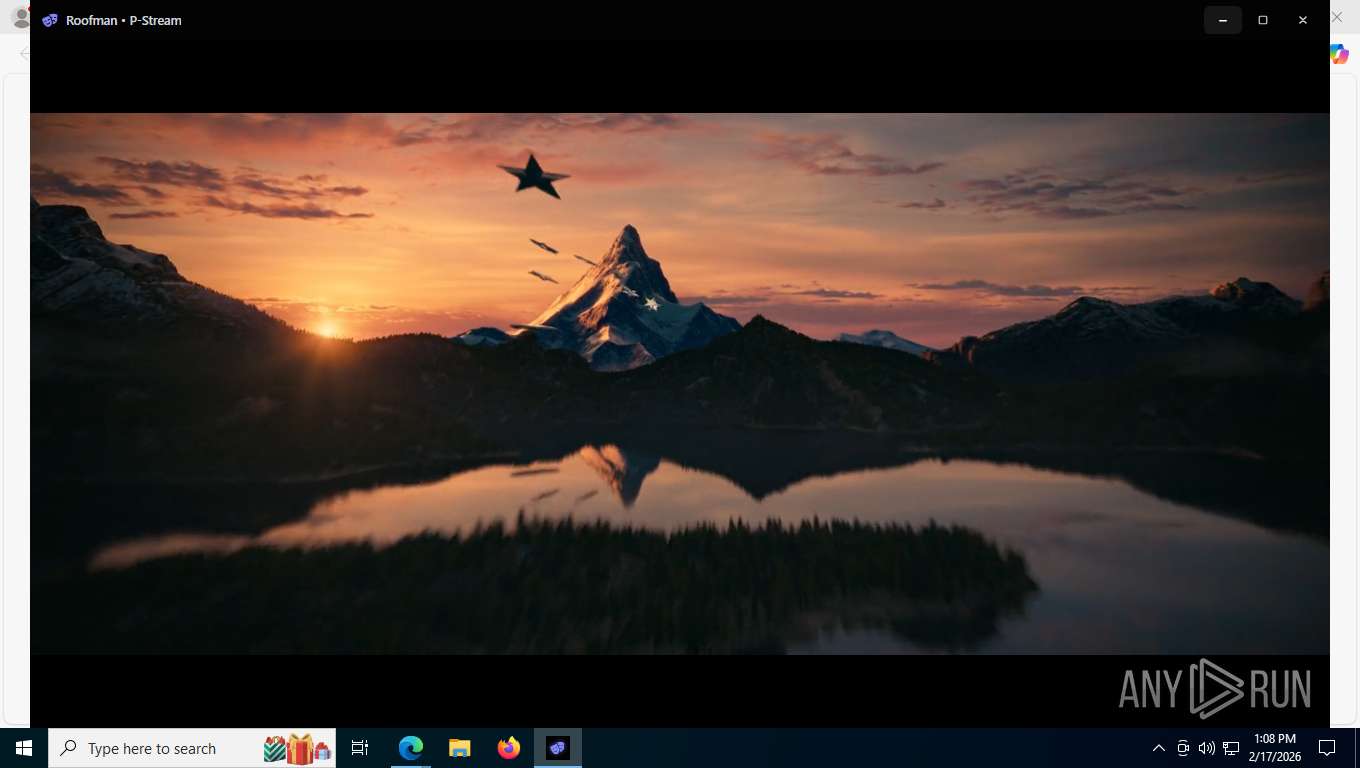The image size is (1360, 768).
Task: Open the clock showing 1:08 PM
Action: [x=1274, y=748]
